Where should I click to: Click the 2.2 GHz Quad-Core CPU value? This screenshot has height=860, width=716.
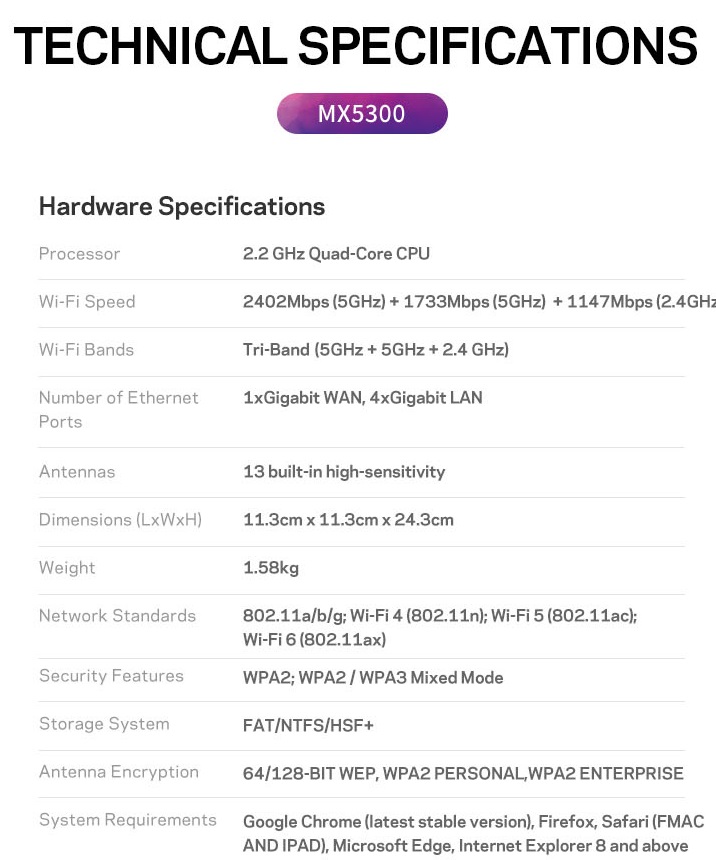336,254
